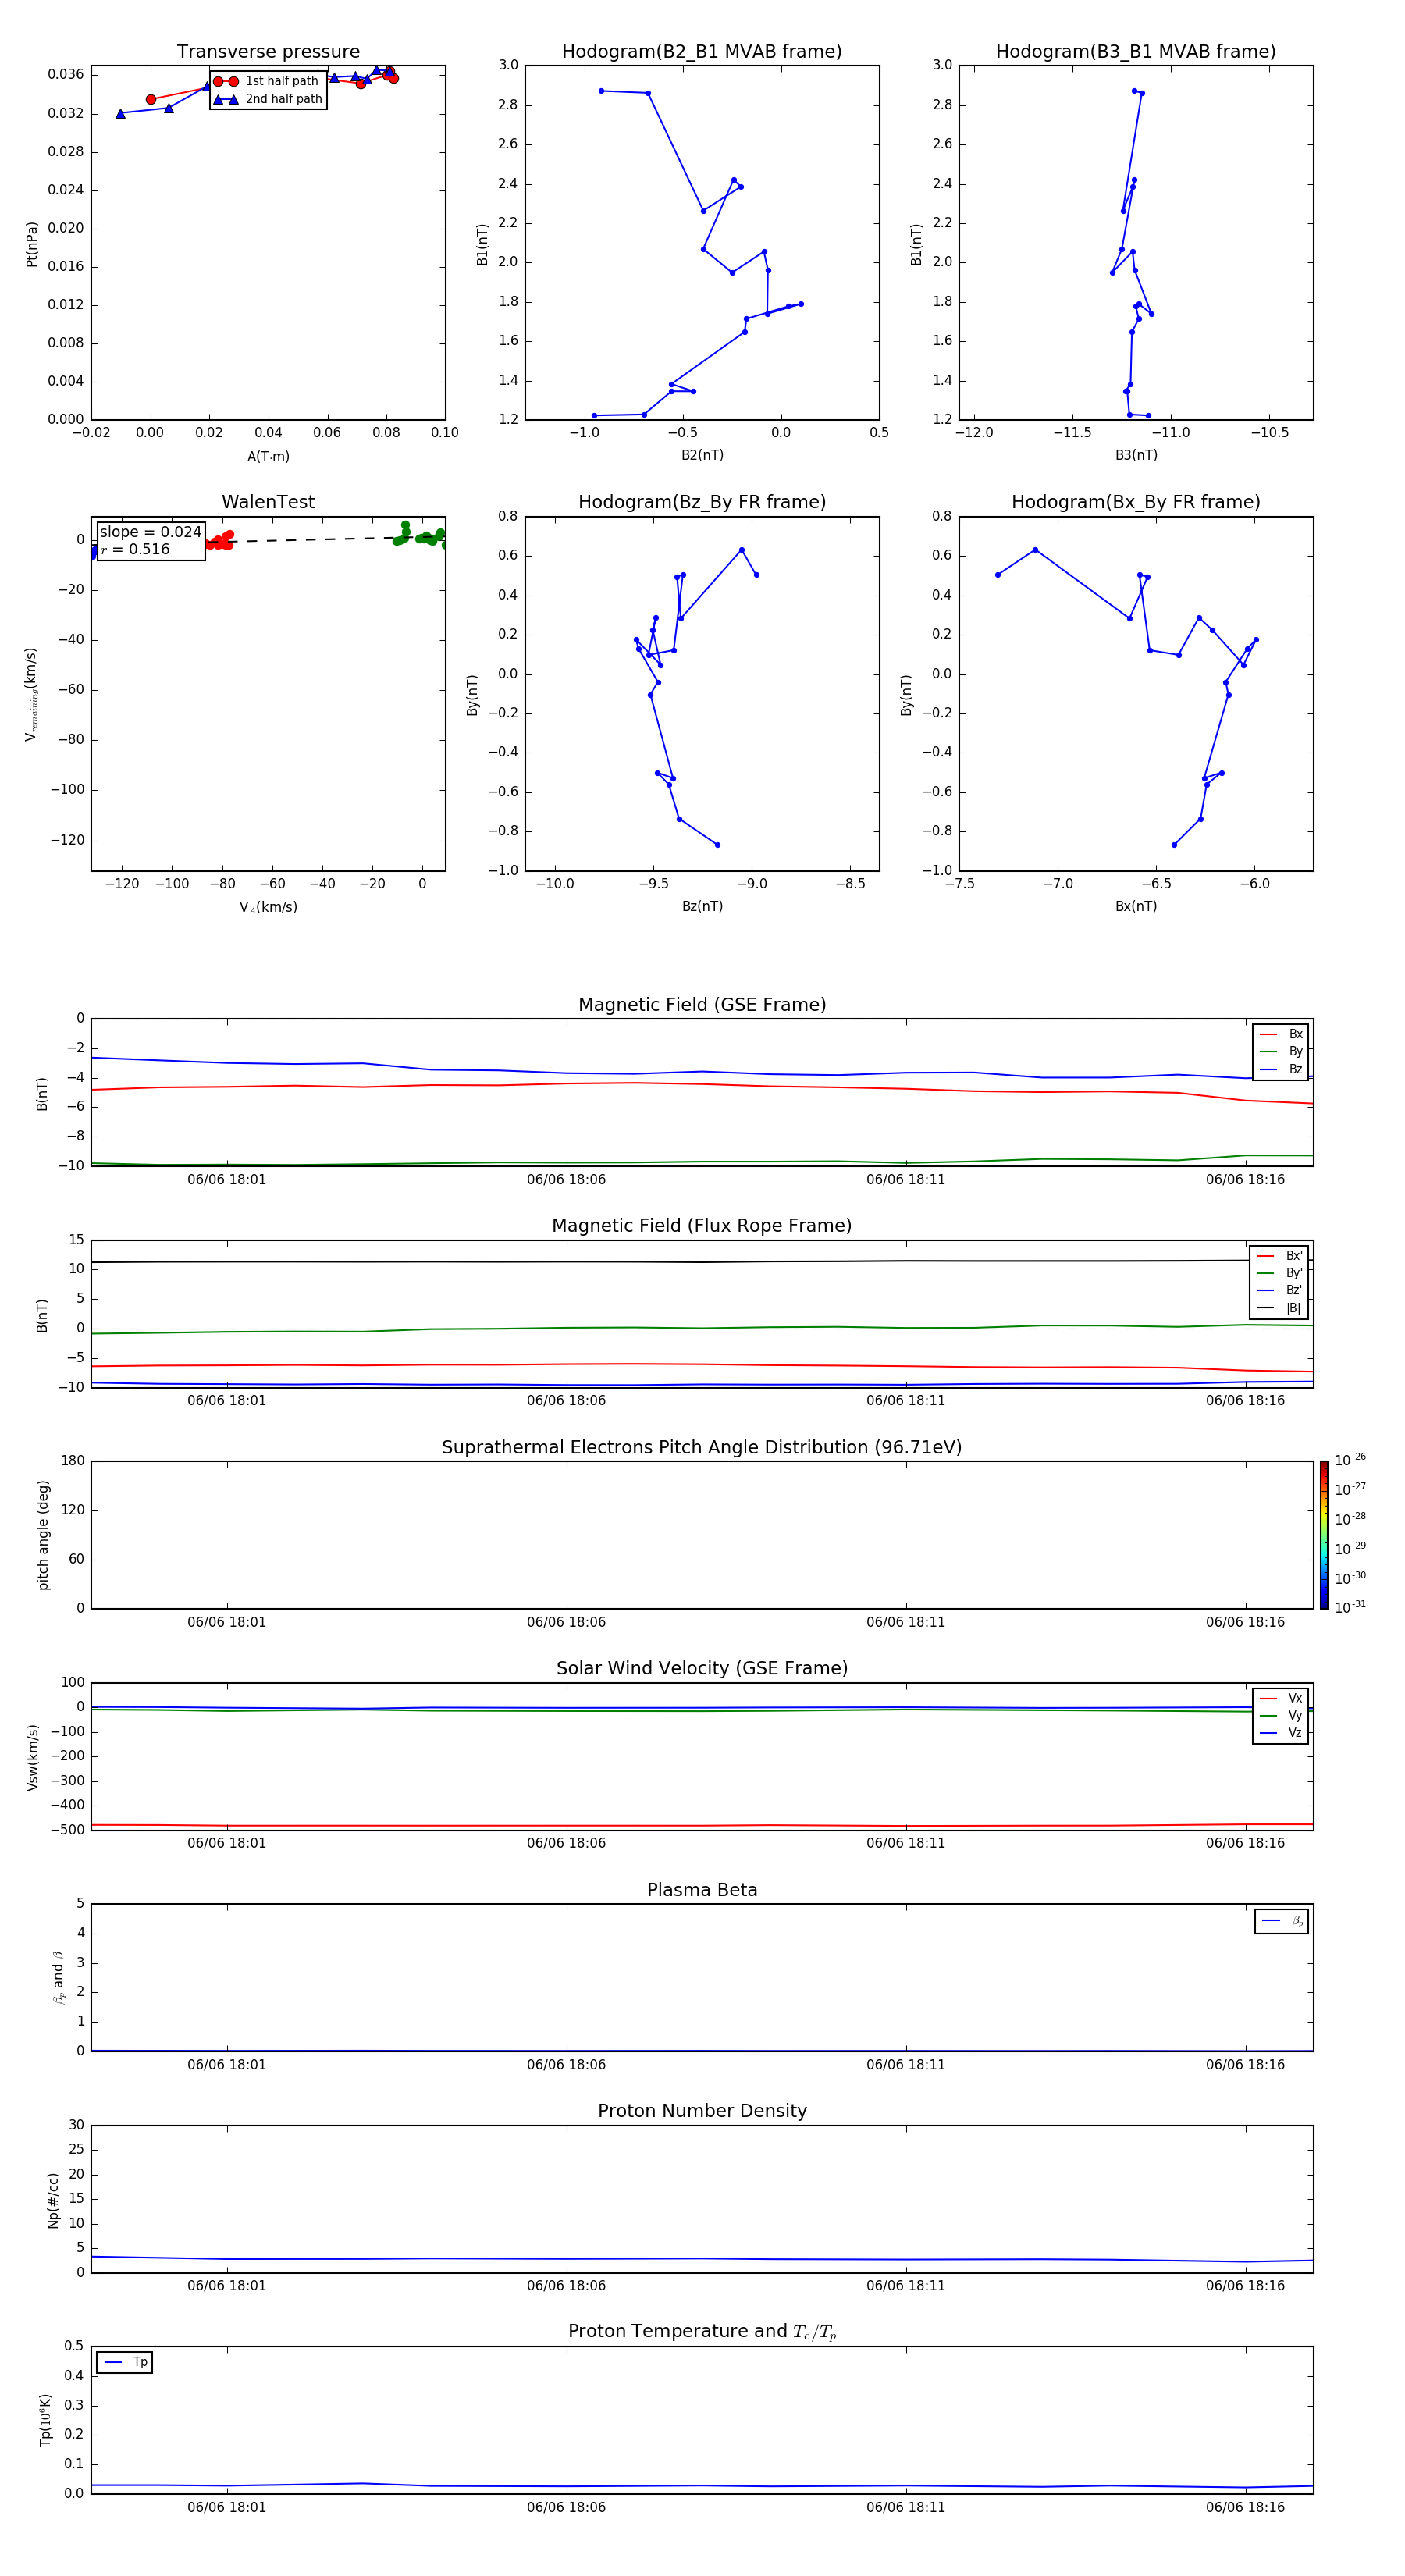1405x2576 pixels.
Task: Click the 'Hodogram(B3_B1 MVAB frame)' title
Action: (x=1136, y=52)
